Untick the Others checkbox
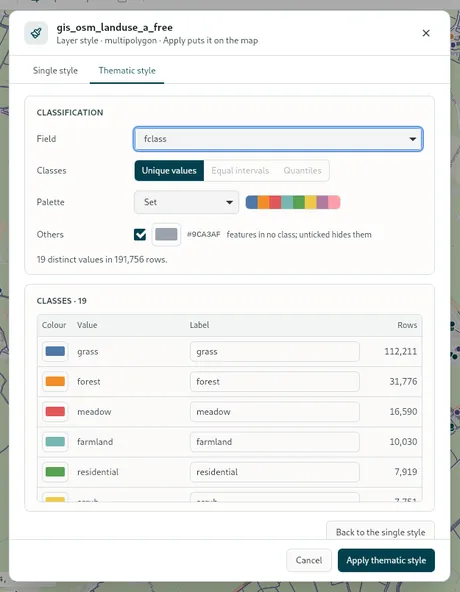The height and width of the screenshot is (592, 460). 140,234
